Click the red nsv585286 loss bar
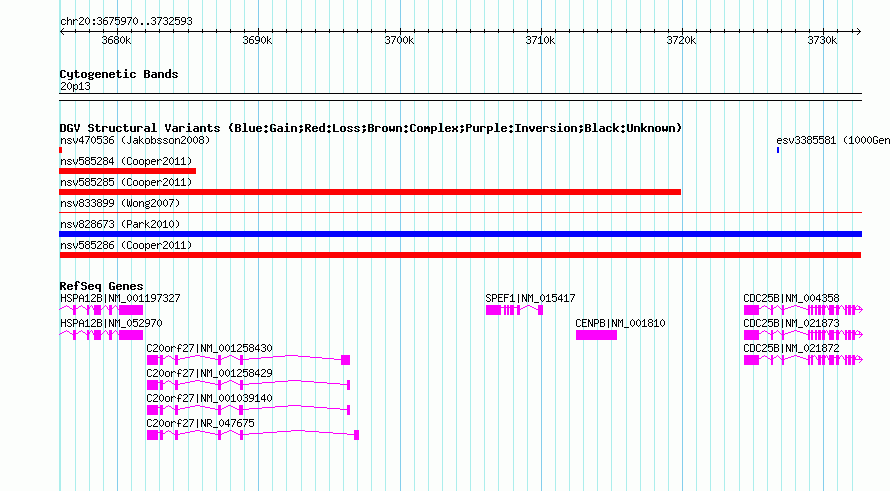Viewport: 890px width, 491px height. click(x=460, y=255)
